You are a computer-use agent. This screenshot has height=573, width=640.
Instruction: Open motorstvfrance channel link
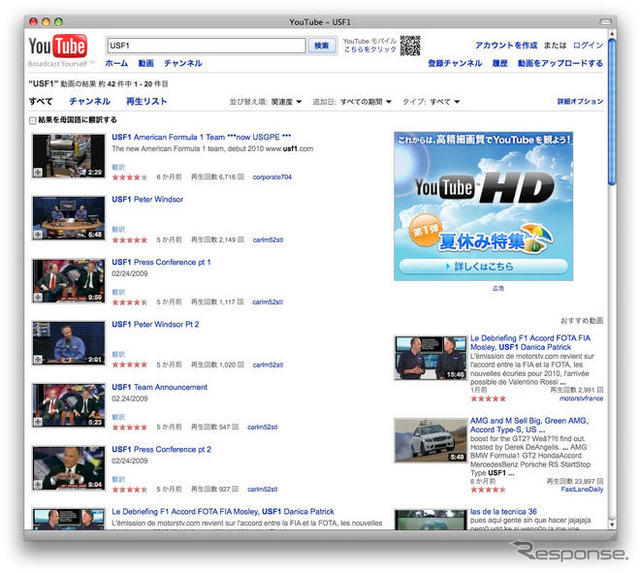point(581,398)
